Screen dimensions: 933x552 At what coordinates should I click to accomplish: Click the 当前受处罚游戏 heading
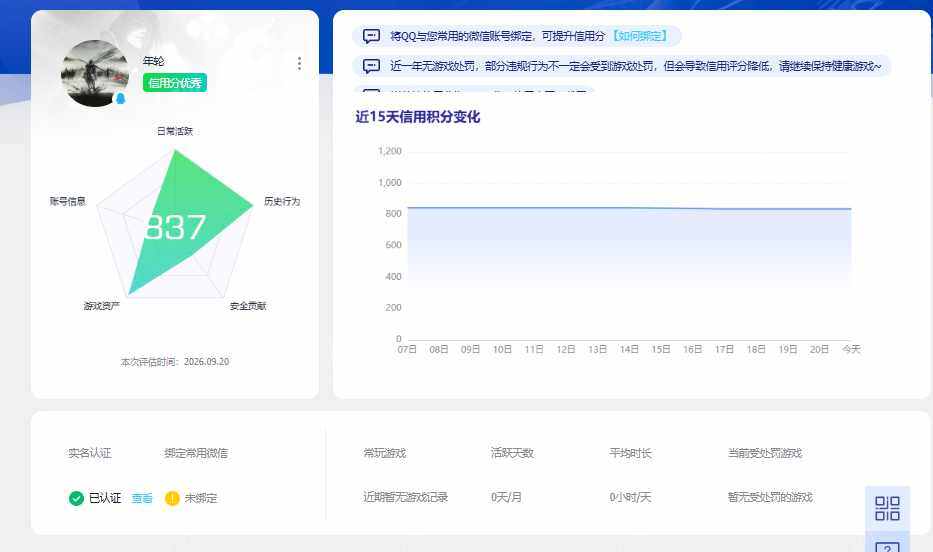click(x=765, y=453)
